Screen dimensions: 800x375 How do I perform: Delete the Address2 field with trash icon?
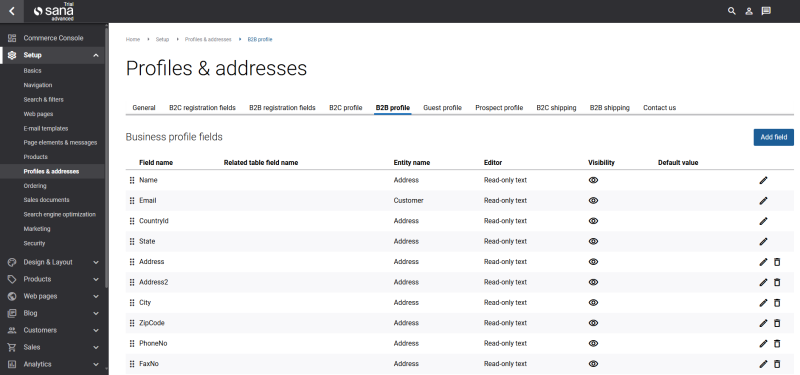click(777, 282)
